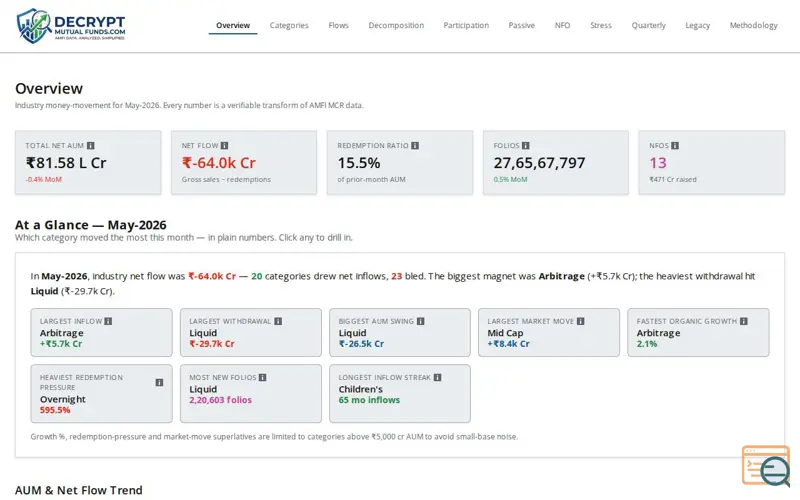800x500 pixels.
Task: Open Biggest AUM Swing Liquid card
Action: (399, 332)
